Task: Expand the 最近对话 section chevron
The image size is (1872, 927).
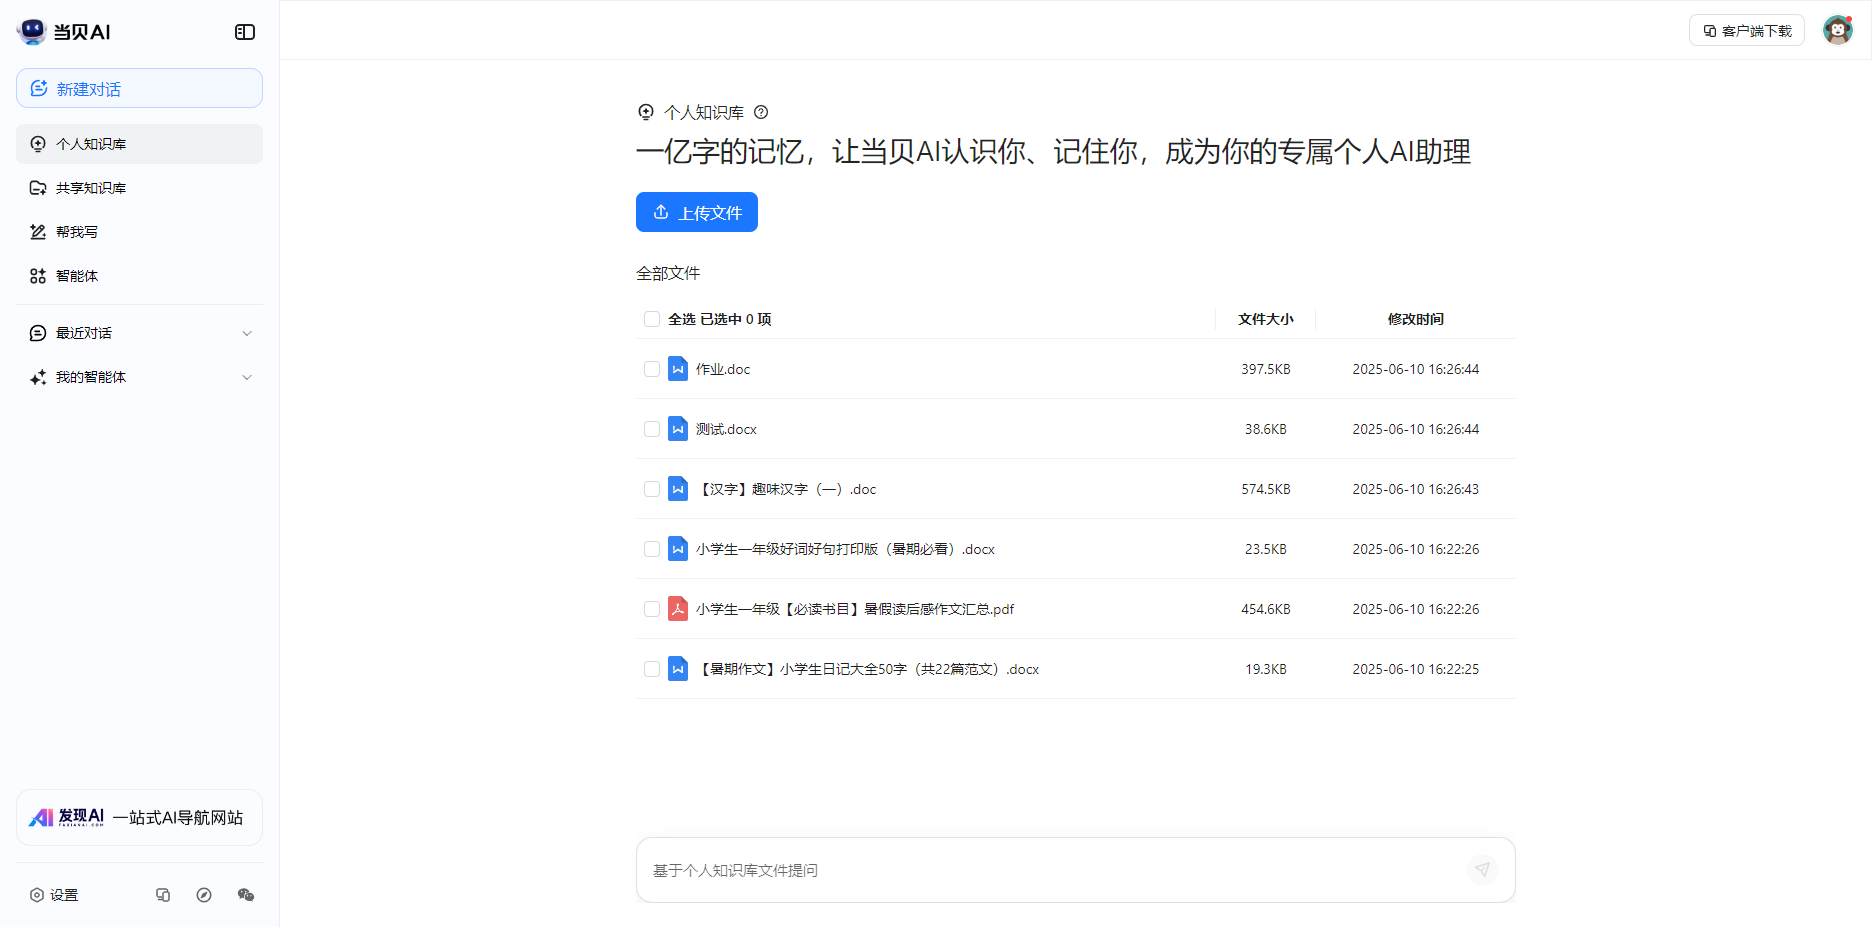Action: [x=247, y=333]
